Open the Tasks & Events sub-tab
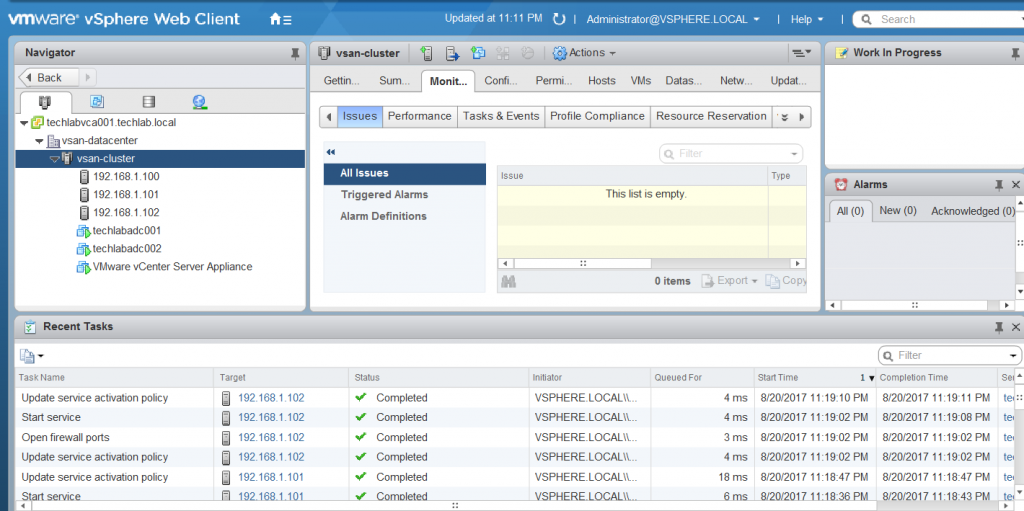The image size is (1024, 511). (501, 116)
